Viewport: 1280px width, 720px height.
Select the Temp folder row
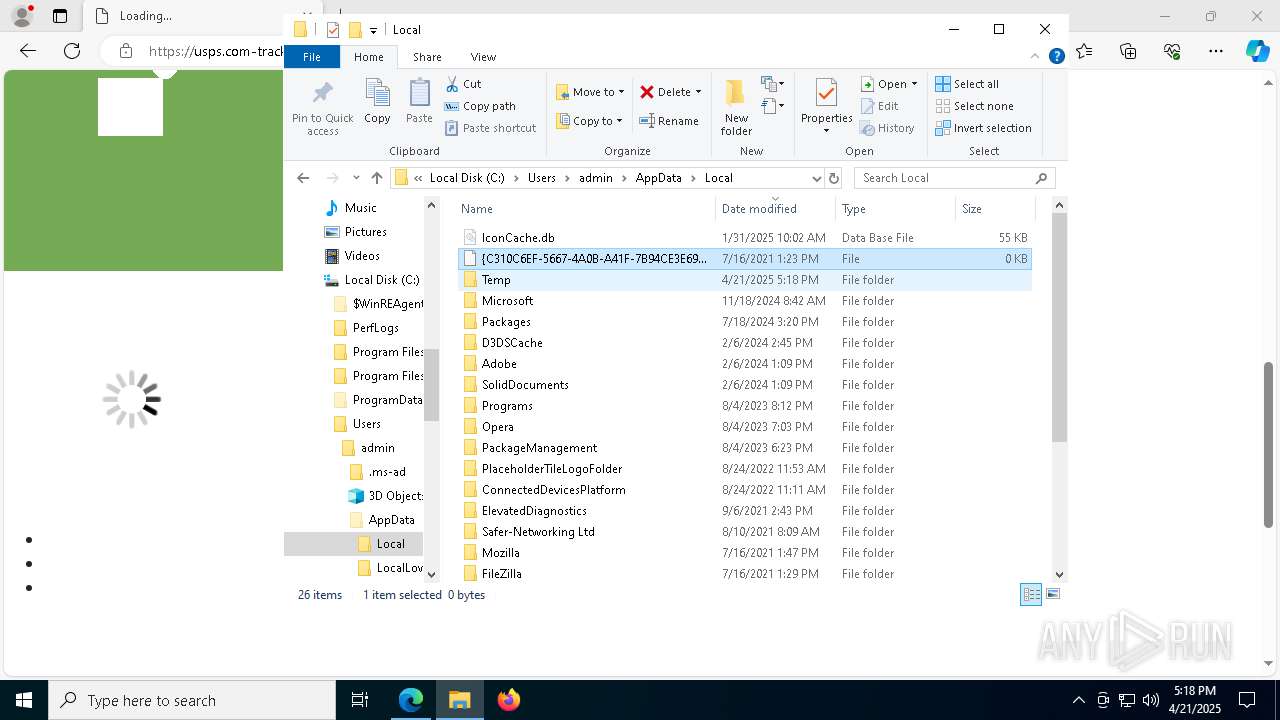pos(745,280)
